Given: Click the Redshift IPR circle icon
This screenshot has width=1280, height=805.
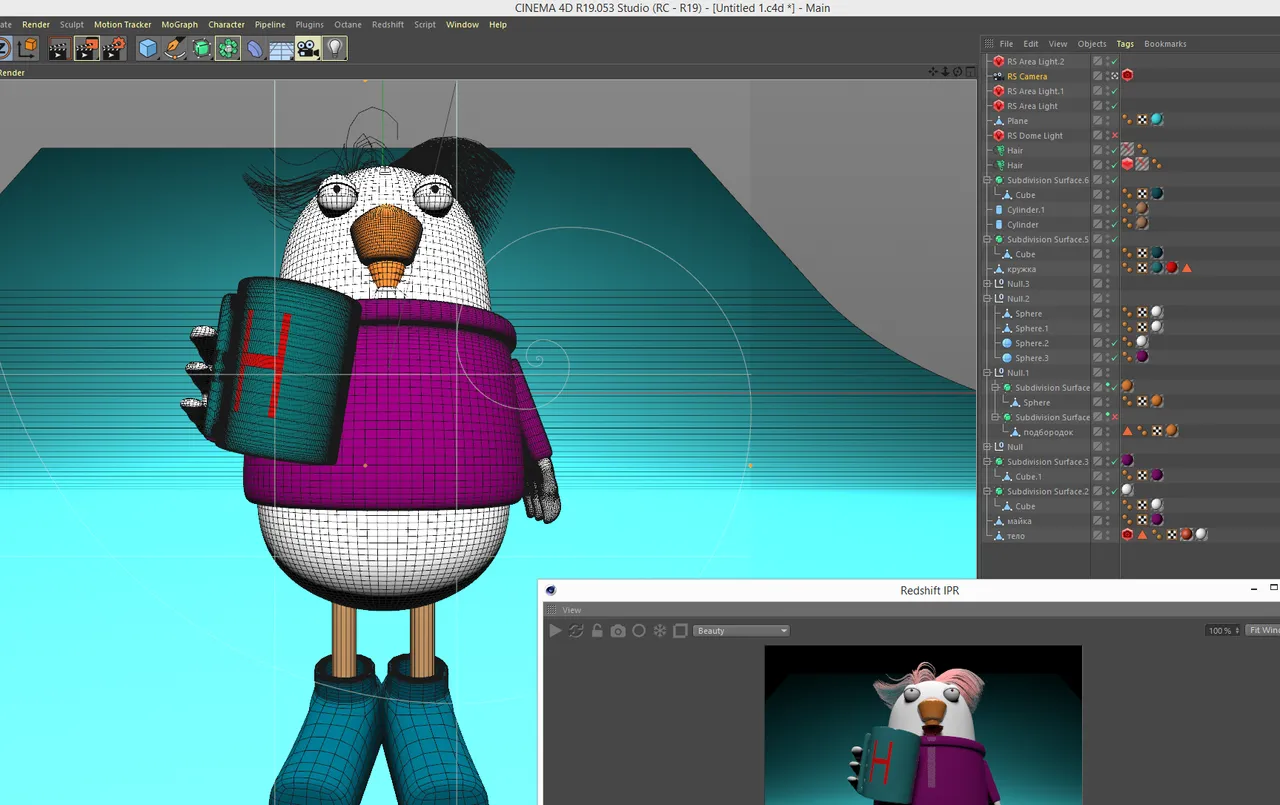Looking at the screenshot, I should tap(639, 631).
